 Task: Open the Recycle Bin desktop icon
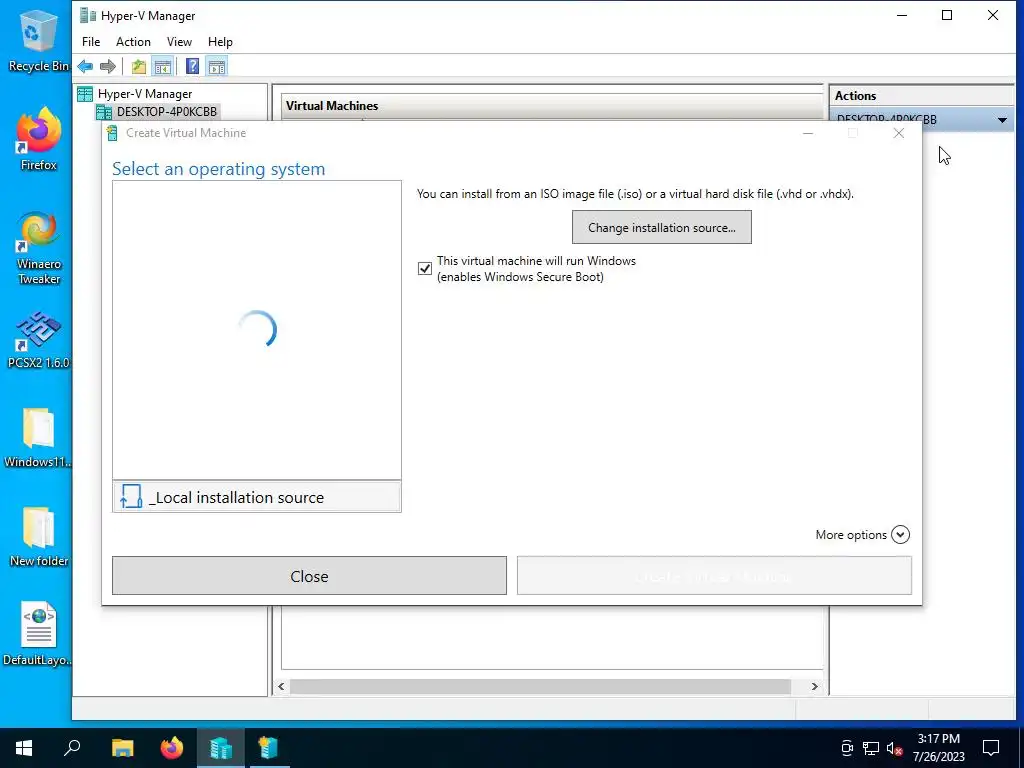[38, 41]
